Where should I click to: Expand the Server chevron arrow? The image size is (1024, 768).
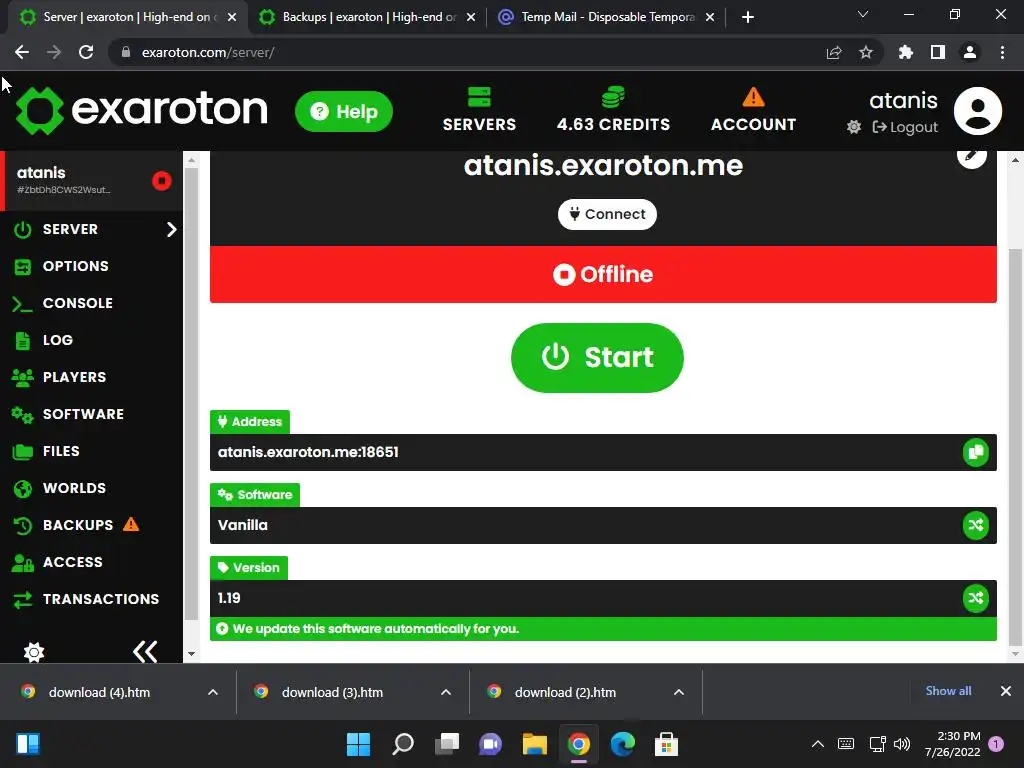coord(171,229)
